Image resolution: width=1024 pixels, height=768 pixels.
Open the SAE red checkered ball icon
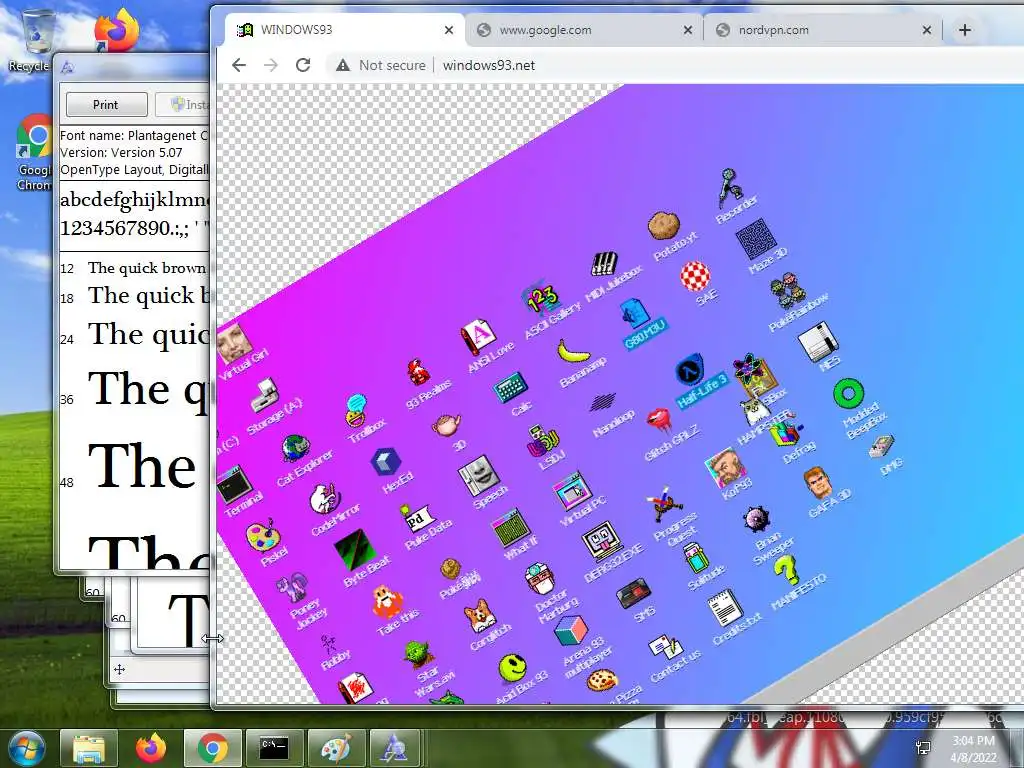click(695, 276)
